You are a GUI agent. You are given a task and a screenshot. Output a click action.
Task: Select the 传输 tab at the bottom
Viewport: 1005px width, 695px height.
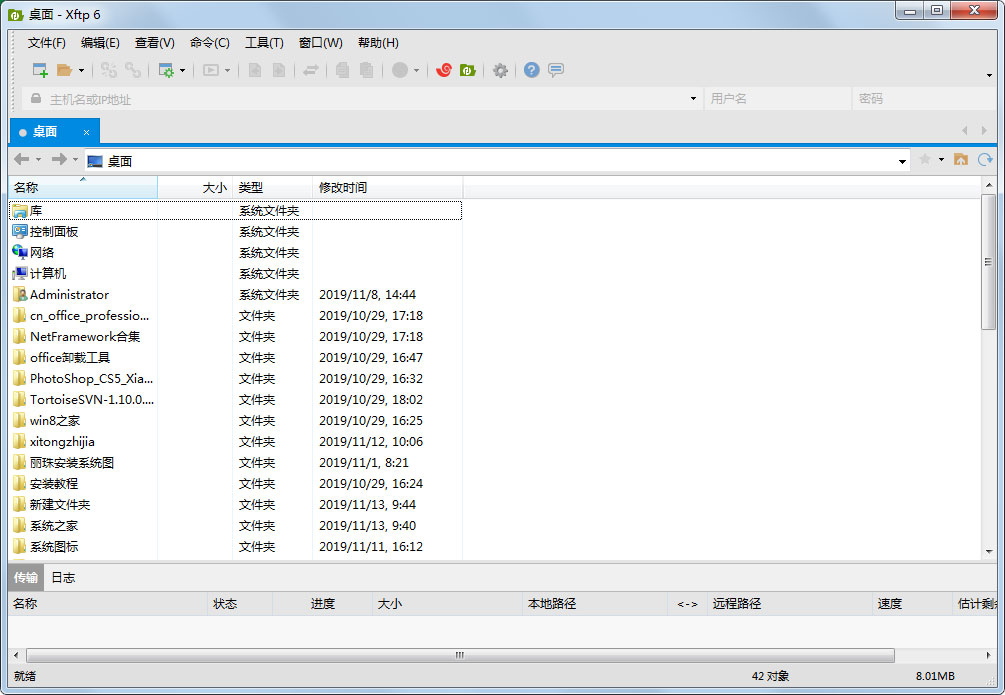24,577
